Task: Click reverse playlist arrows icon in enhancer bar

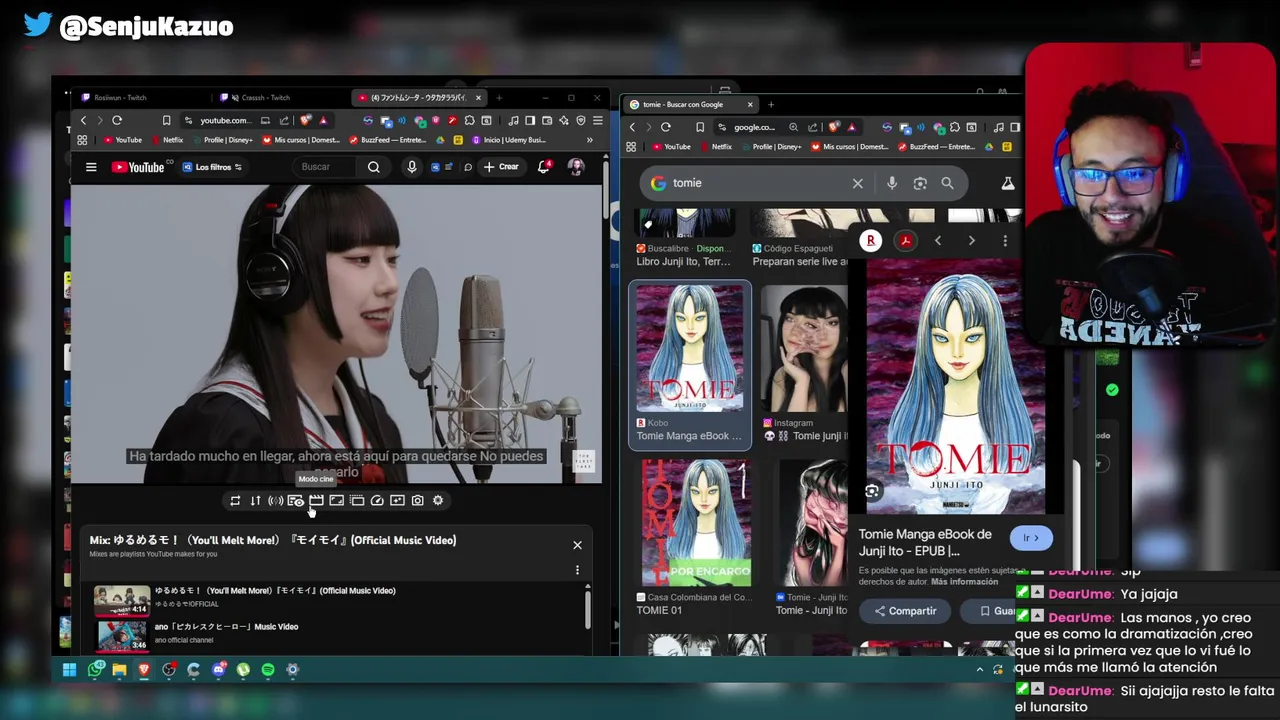Action: coord(255,500)
